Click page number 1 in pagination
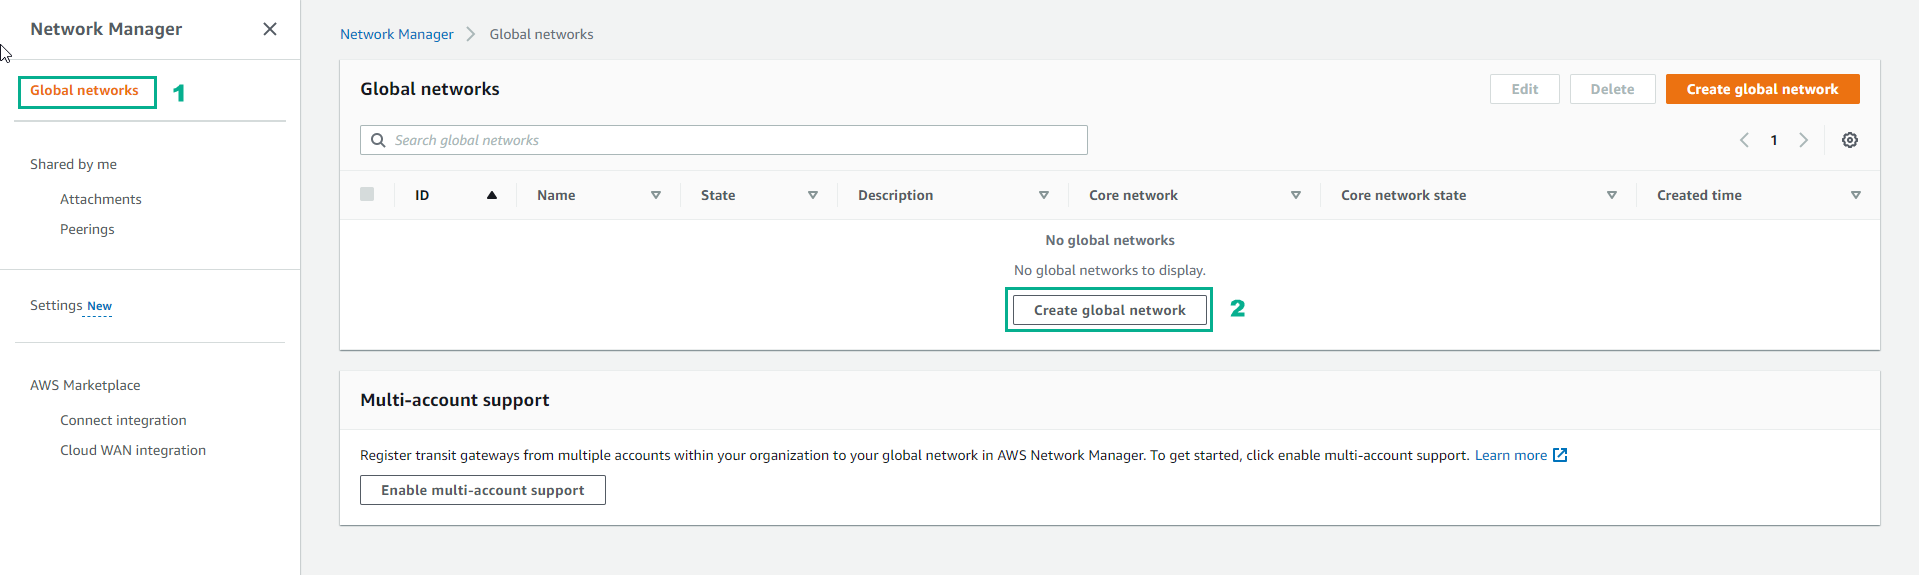This screenshot has width=1919, height=575. click(1774, 140)
